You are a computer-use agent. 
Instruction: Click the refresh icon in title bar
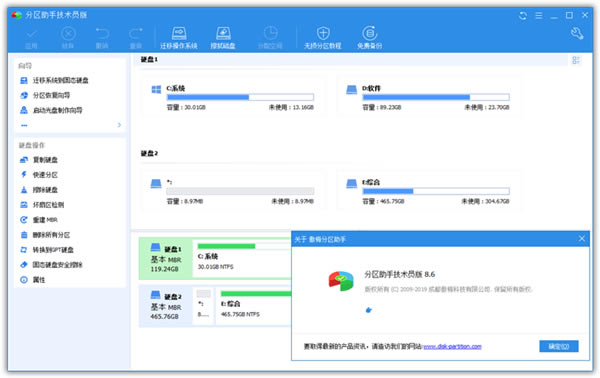click(x=523, y=15)
